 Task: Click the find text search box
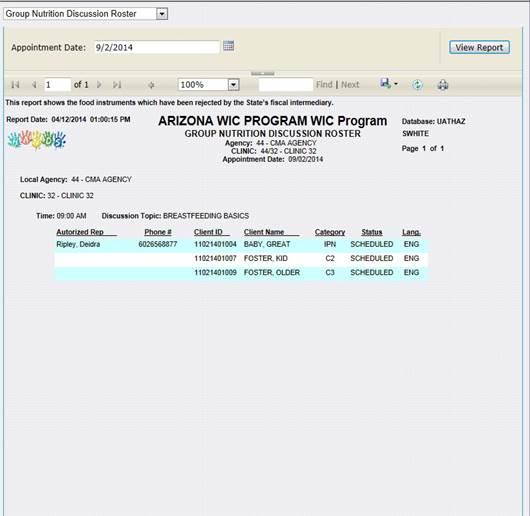286,84
